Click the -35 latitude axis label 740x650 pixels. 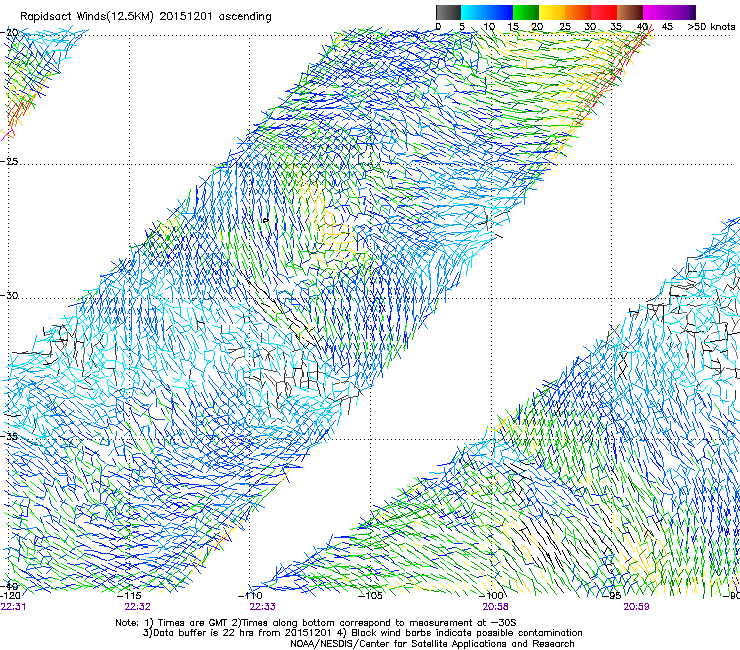tap(10, 437)
